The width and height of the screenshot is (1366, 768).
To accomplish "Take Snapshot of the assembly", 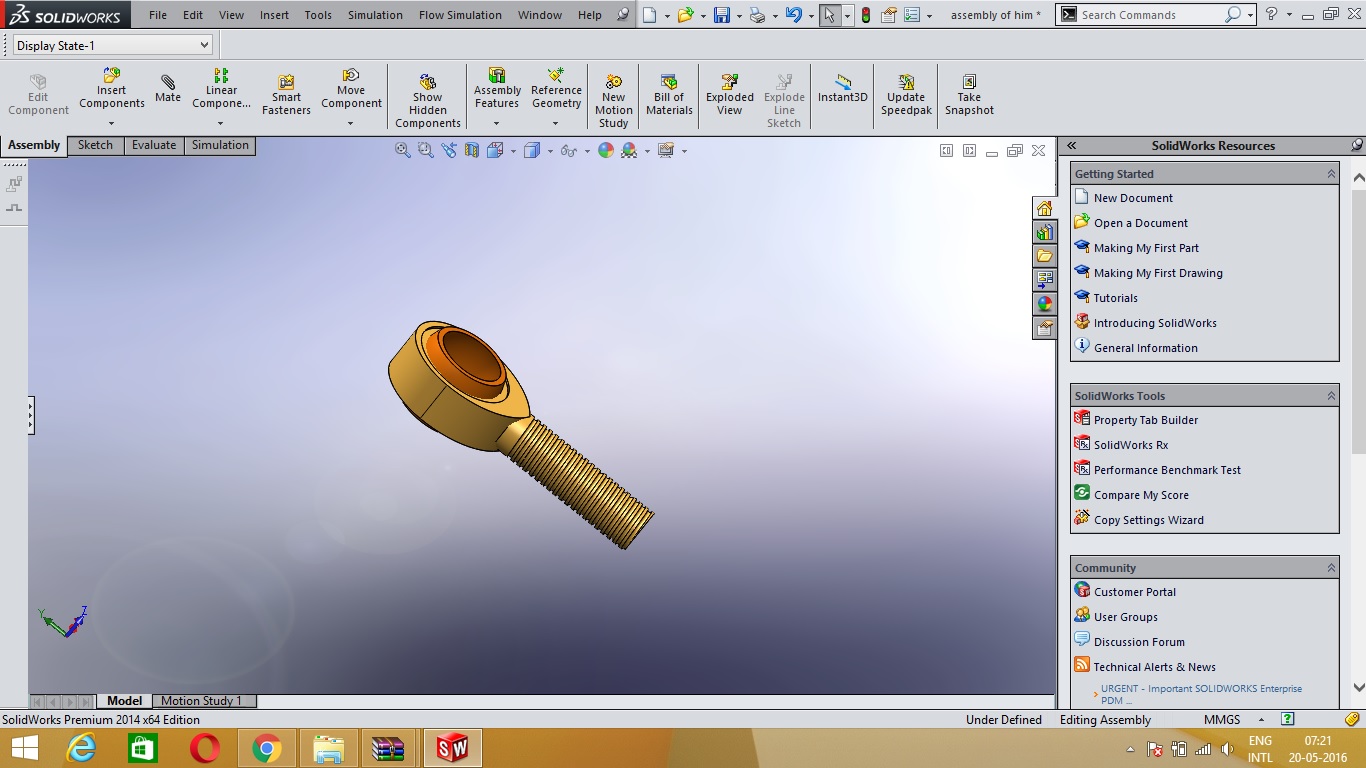I will pyautogui.click(x=969, y=95).
